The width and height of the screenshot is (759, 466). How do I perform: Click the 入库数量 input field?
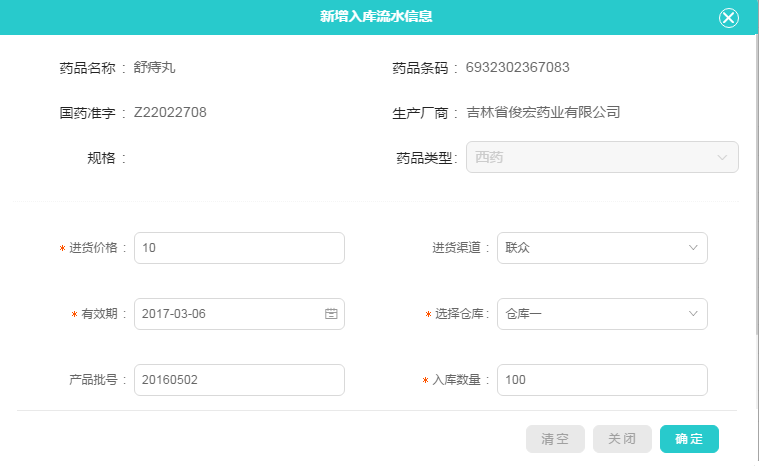602,380
